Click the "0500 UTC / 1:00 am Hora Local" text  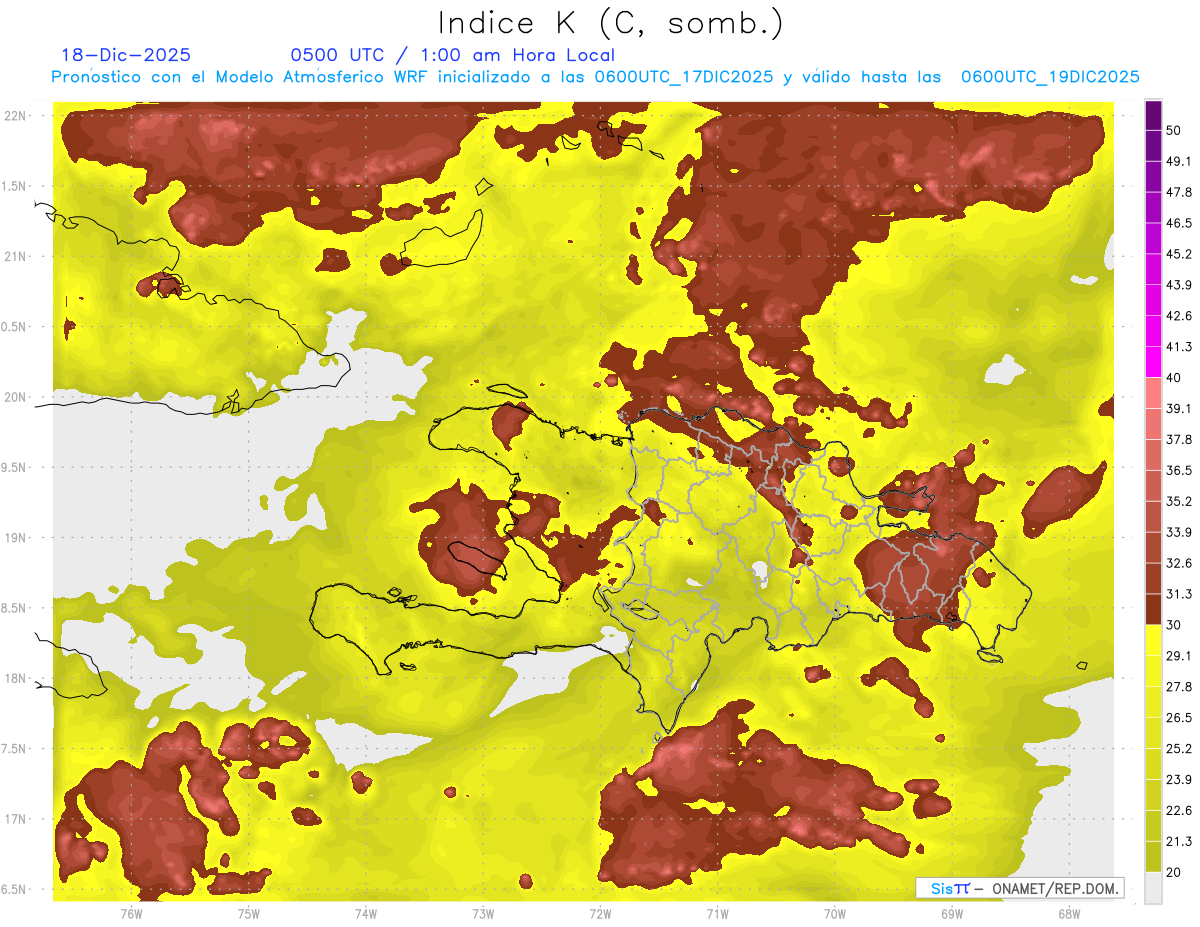(x=453, y=55)
